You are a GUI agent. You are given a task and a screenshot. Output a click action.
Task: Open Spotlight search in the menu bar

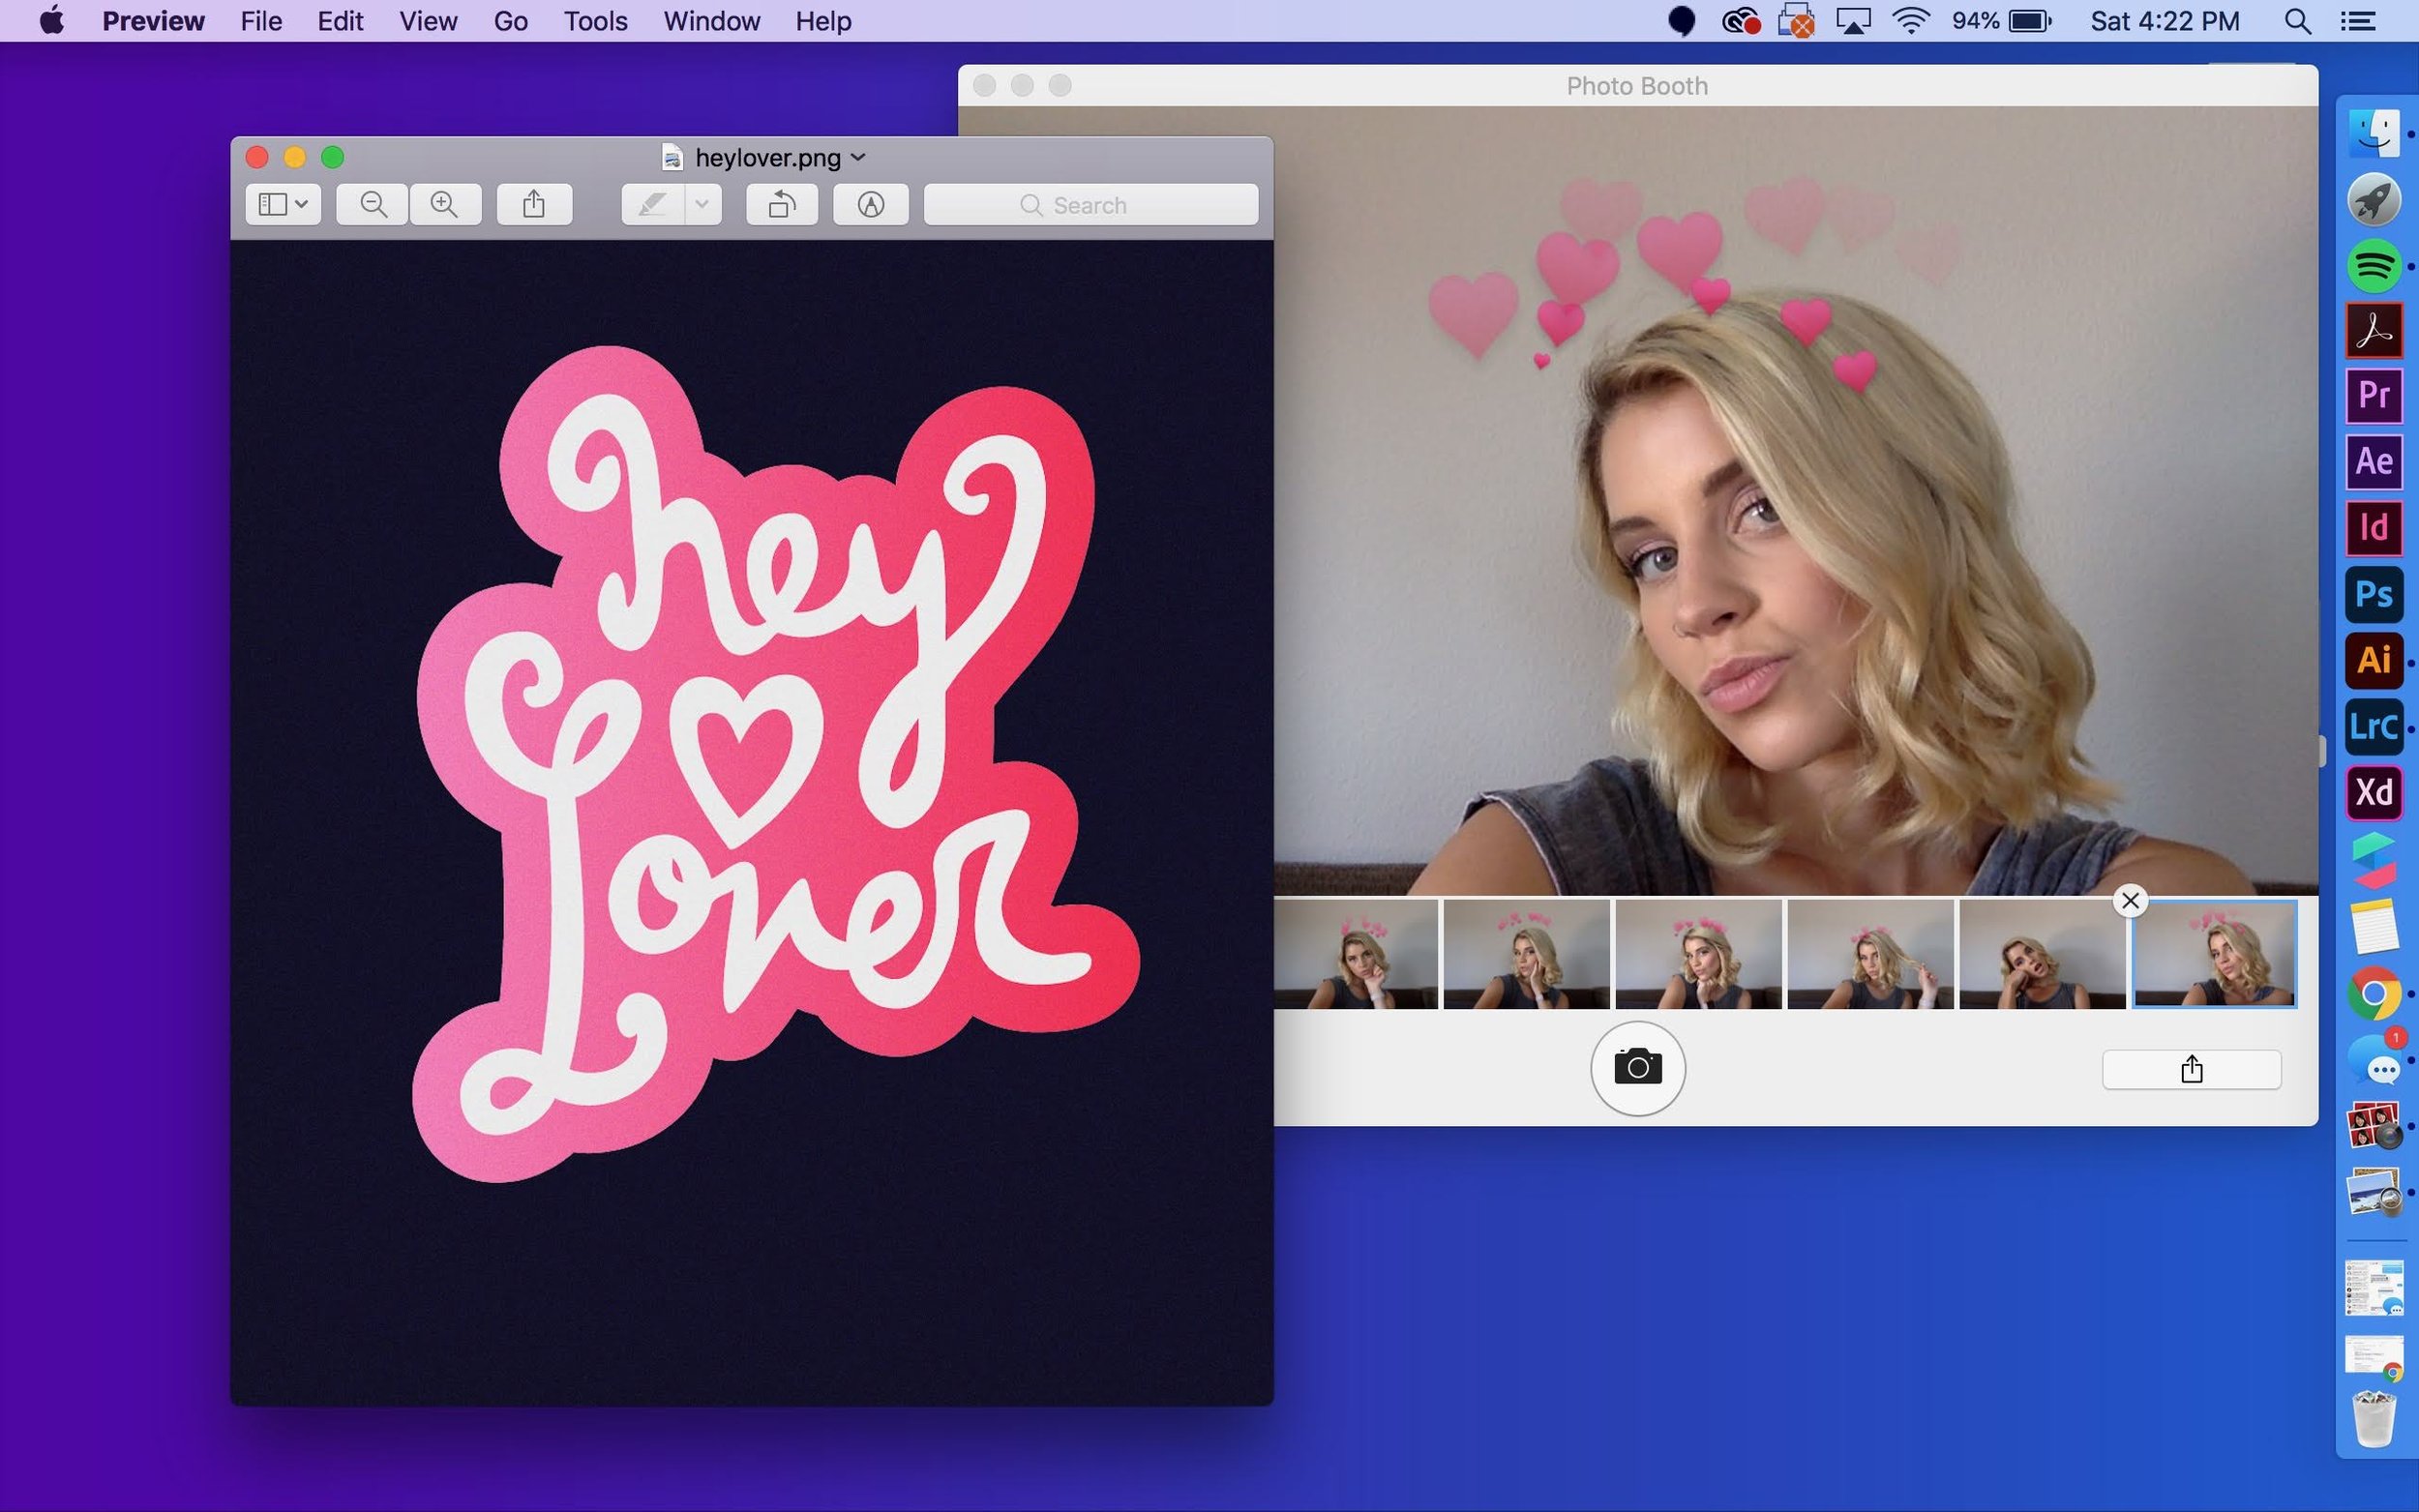click(2297, 21)
